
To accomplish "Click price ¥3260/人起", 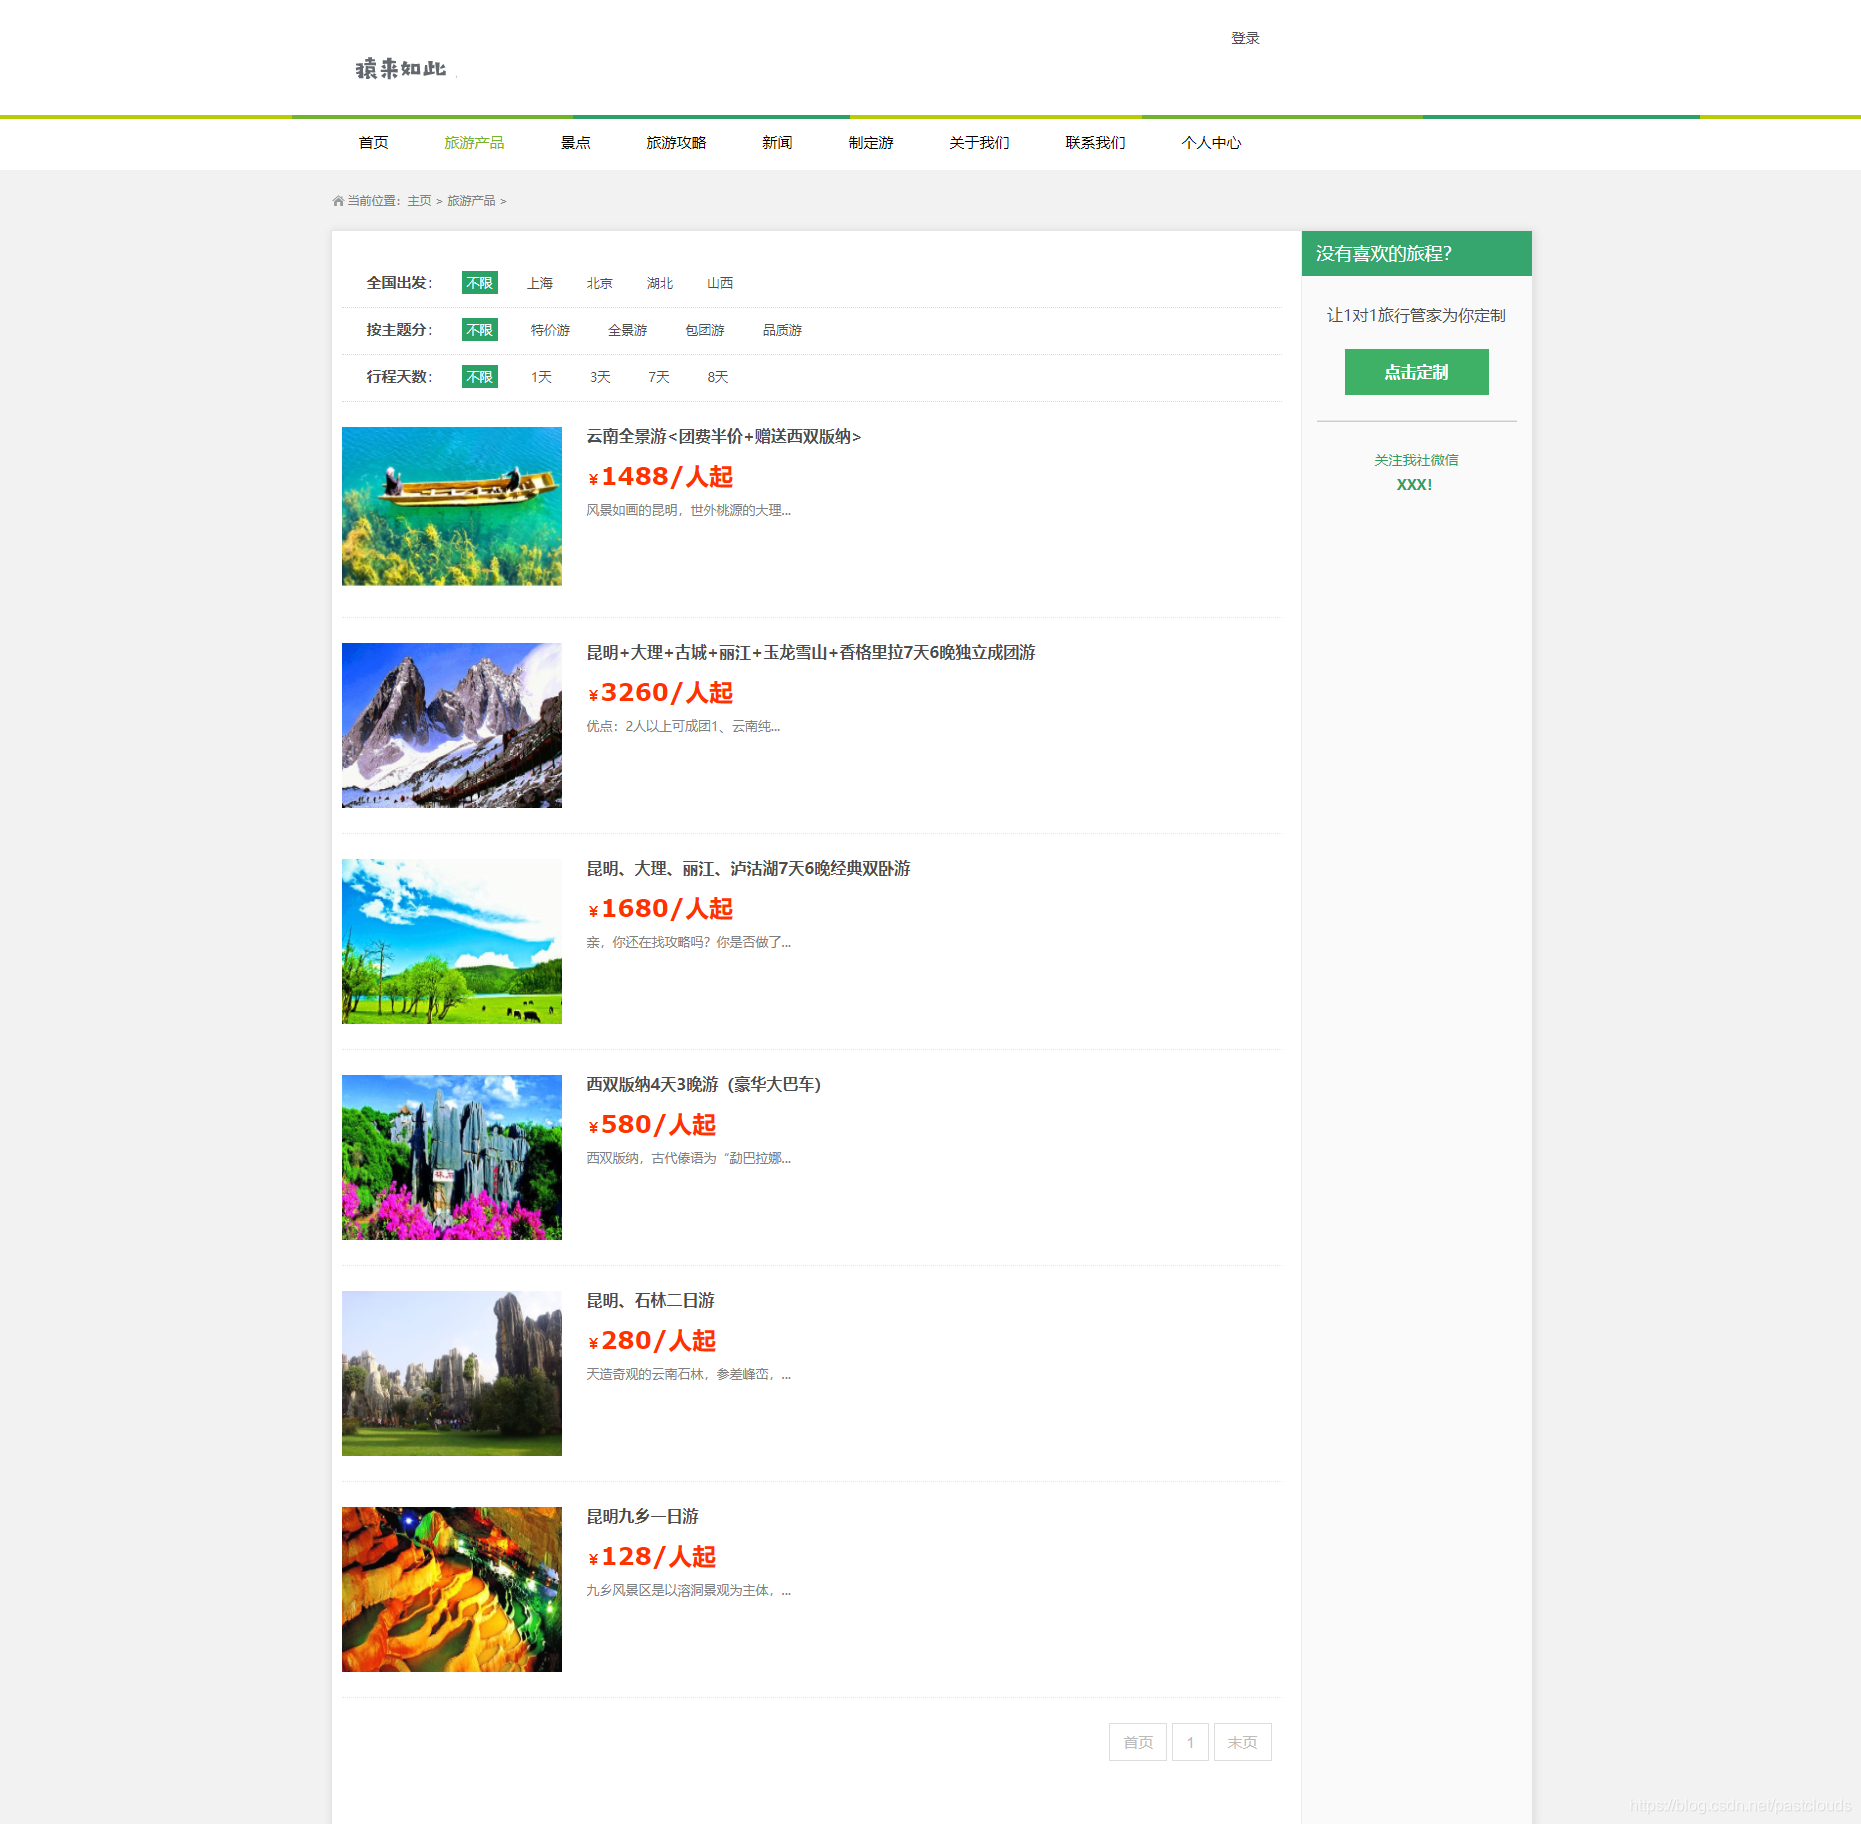I will (661, 693).
